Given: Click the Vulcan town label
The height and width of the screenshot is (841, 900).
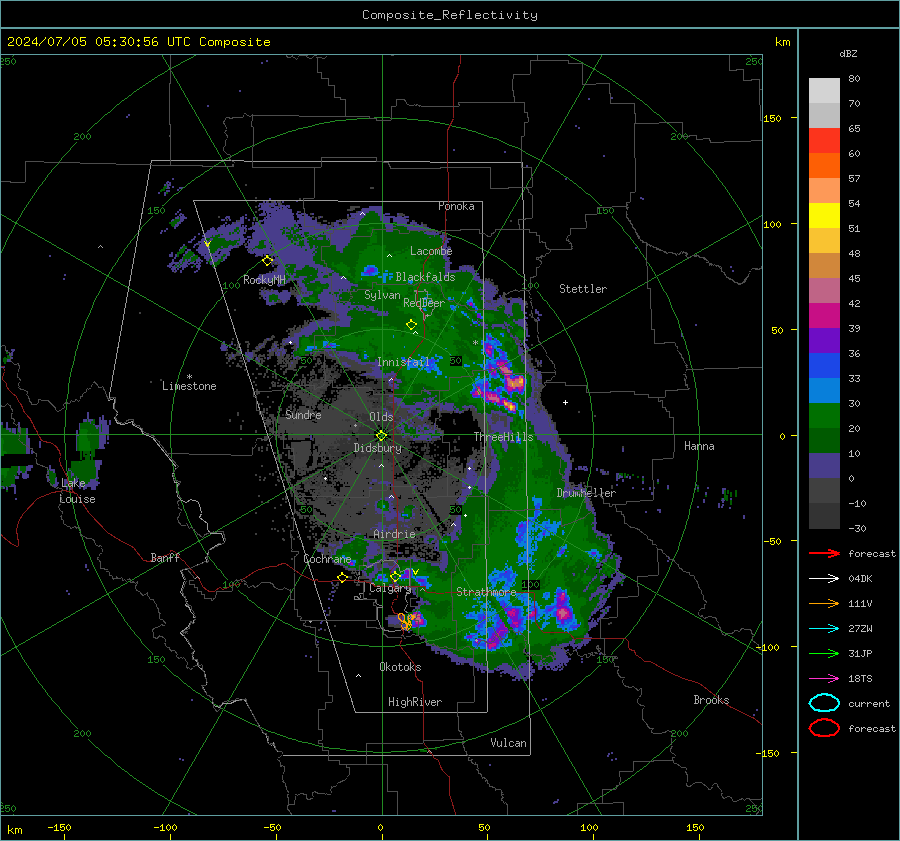Looking at the screenshot, I should (509, 743).
